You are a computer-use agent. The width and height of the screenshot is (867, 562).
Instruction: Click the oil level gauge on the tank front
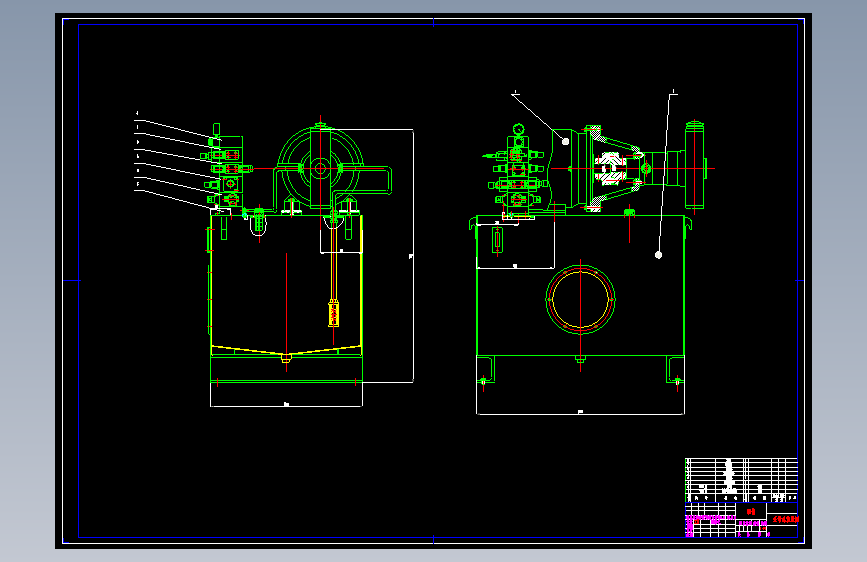(x=497, y=241)
